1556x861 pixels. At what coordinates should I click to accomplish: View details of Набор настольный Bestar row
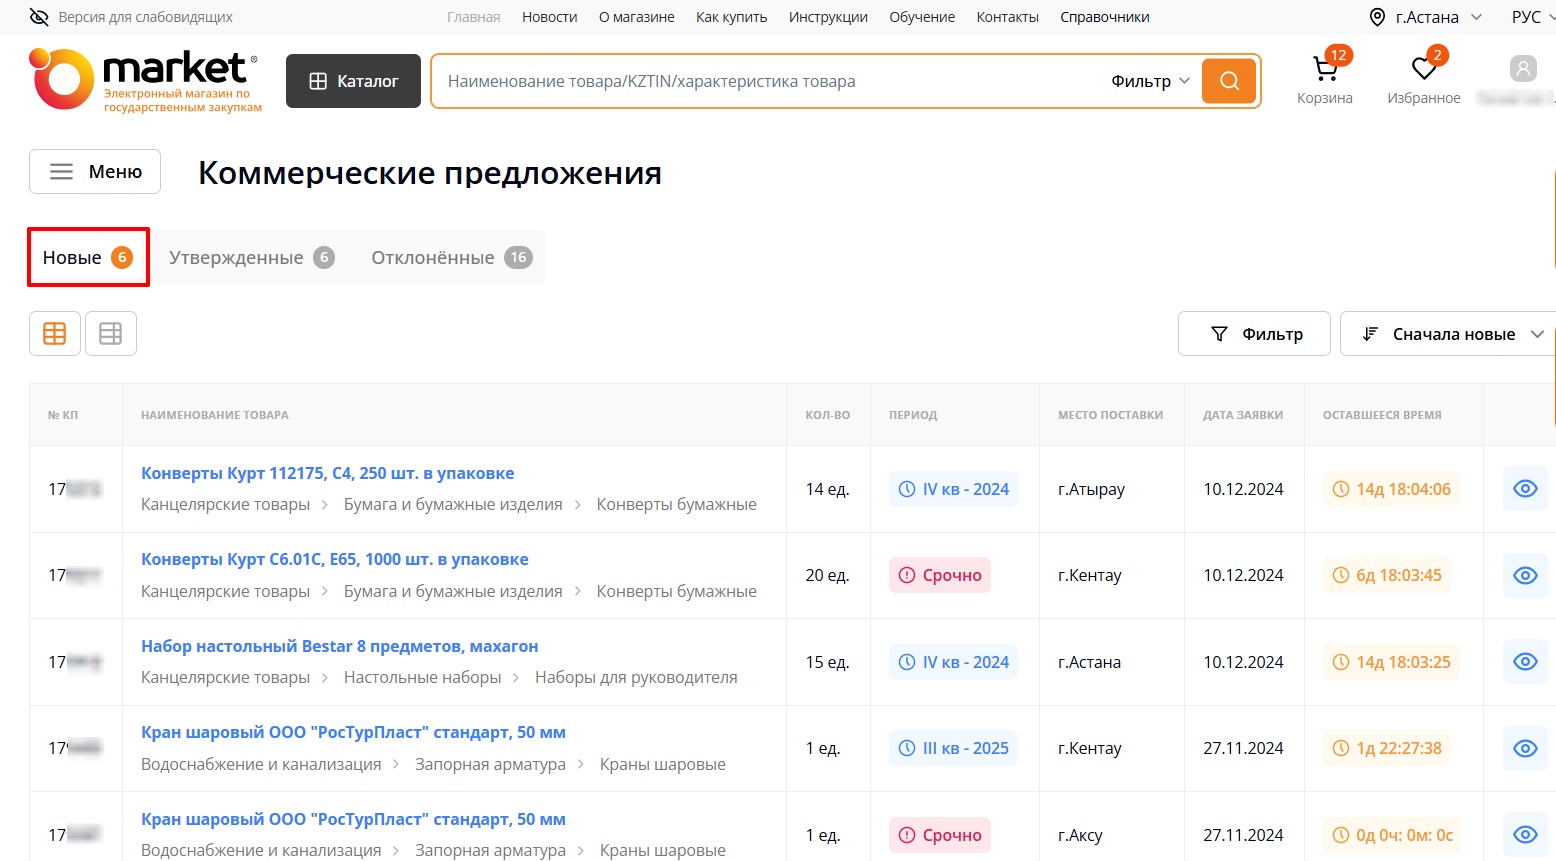pyautogui.click(x=1524, y=662)
